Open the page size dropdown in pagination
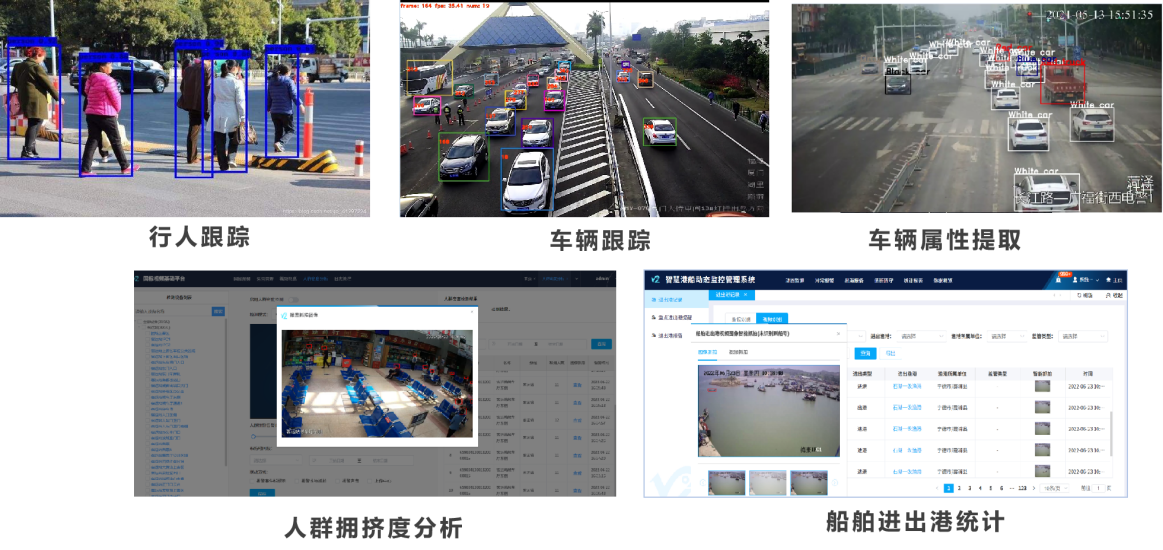Image resolution: width=1163 pixels, height=550 pixels. point(1054,488)
